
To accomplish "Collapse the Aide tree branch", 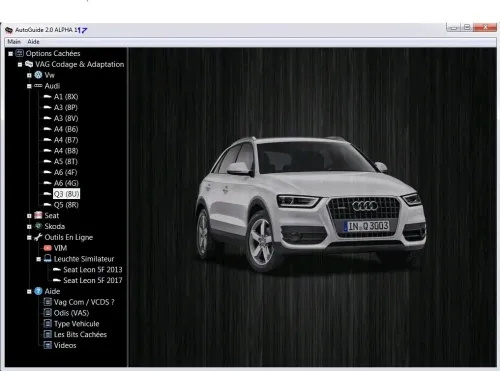I will click(29, 292).
